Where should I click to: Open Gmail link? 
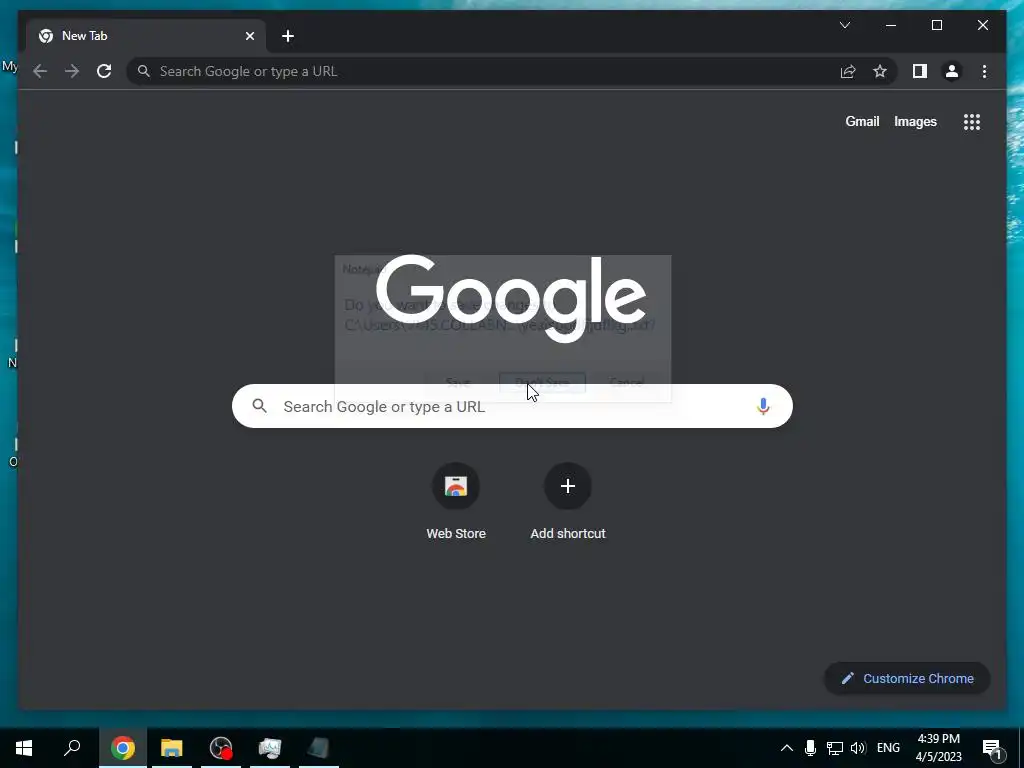click(x=862, y=121)
